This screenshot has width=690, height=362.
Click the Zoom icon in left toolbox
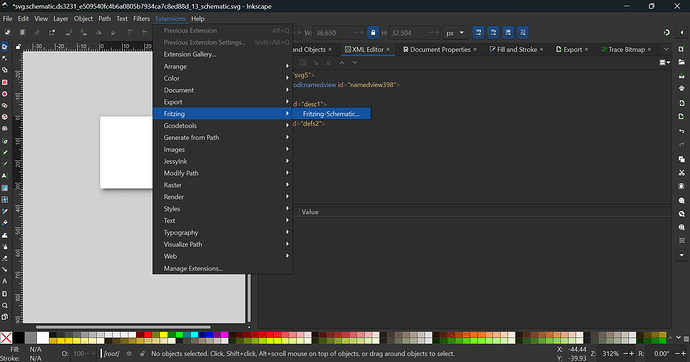[5, 305]
